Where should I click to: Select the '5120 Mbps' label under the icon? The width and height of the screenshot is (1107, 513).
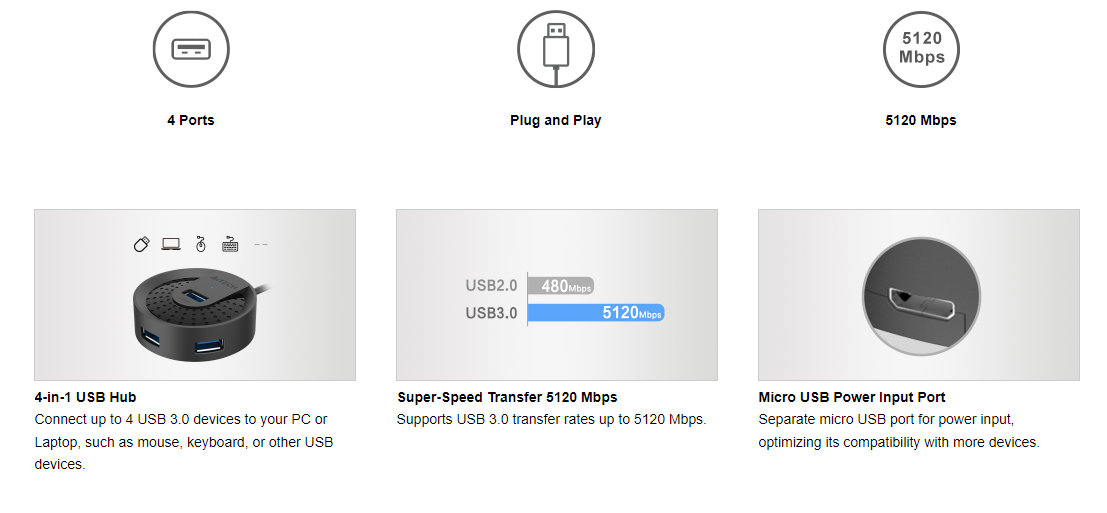tap(921, 120)
